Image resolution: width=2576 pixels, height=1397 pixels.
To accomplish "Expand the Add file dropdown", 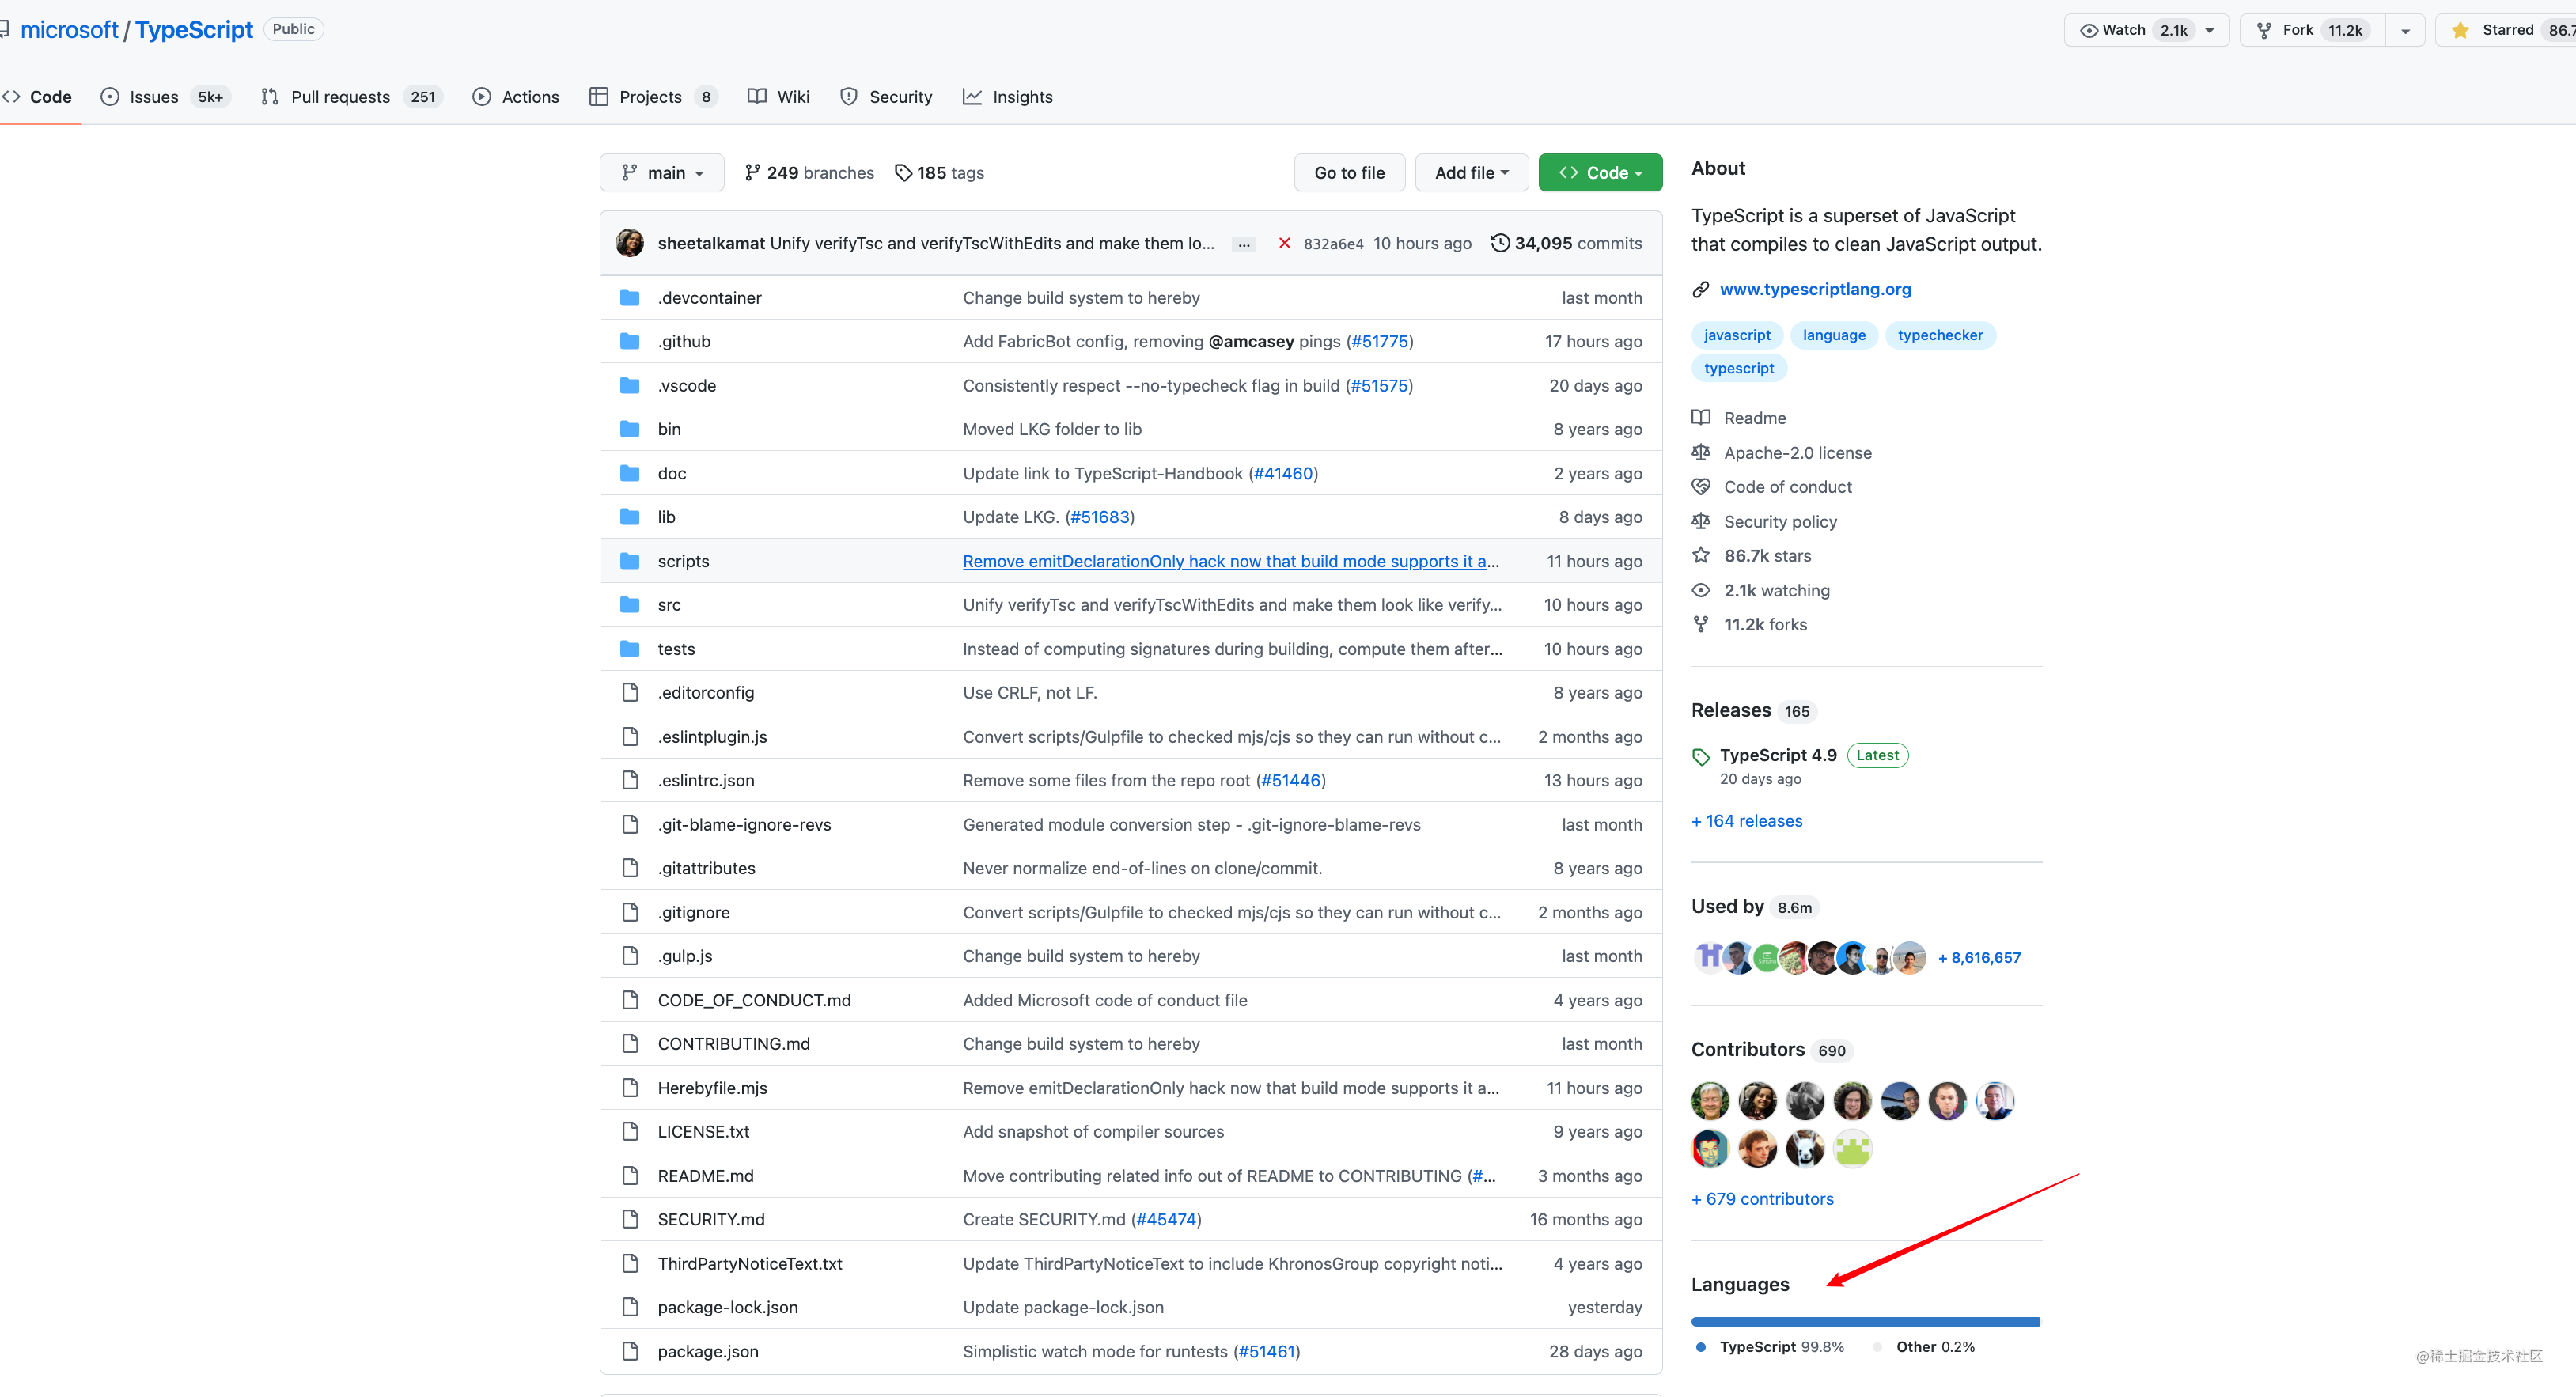I will coord(1470,173).
